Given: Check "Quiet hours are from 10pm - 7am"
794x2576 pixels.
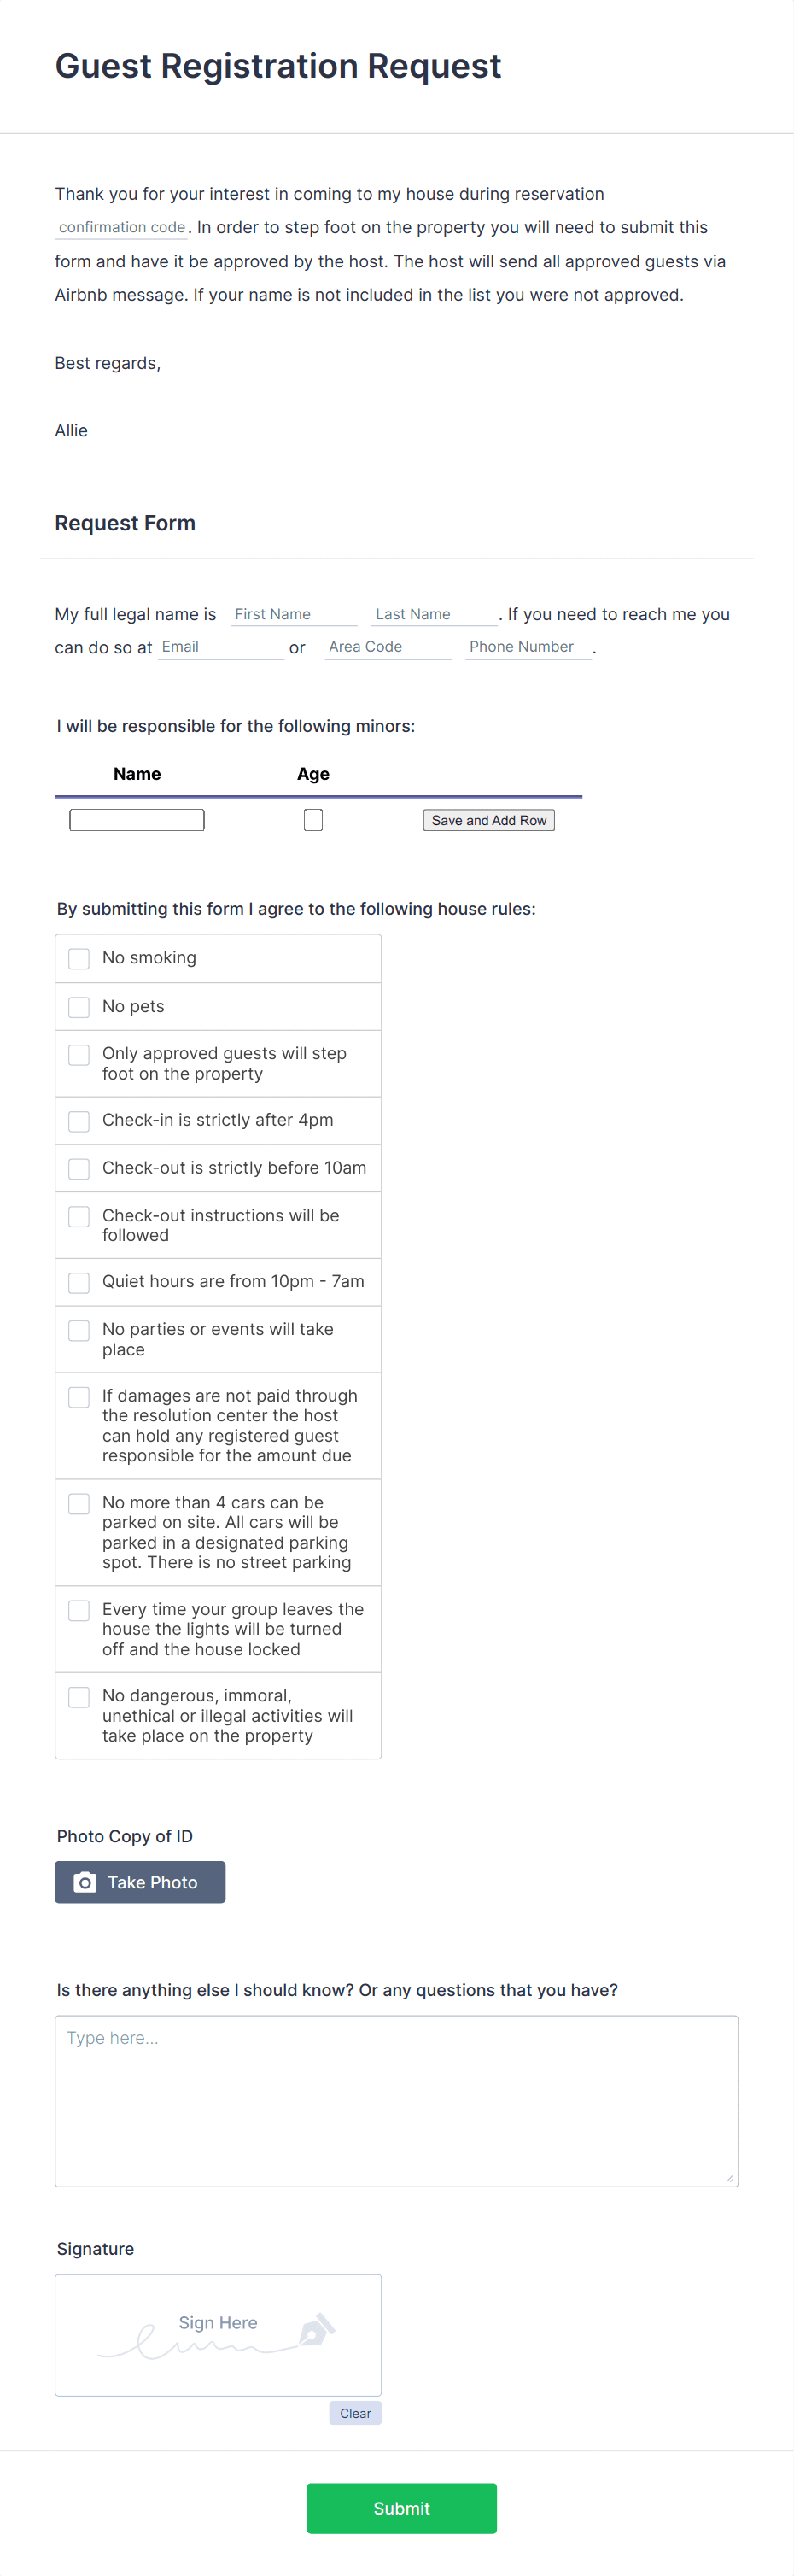Looking at the screenshot, I should [x=78, y=1282].
